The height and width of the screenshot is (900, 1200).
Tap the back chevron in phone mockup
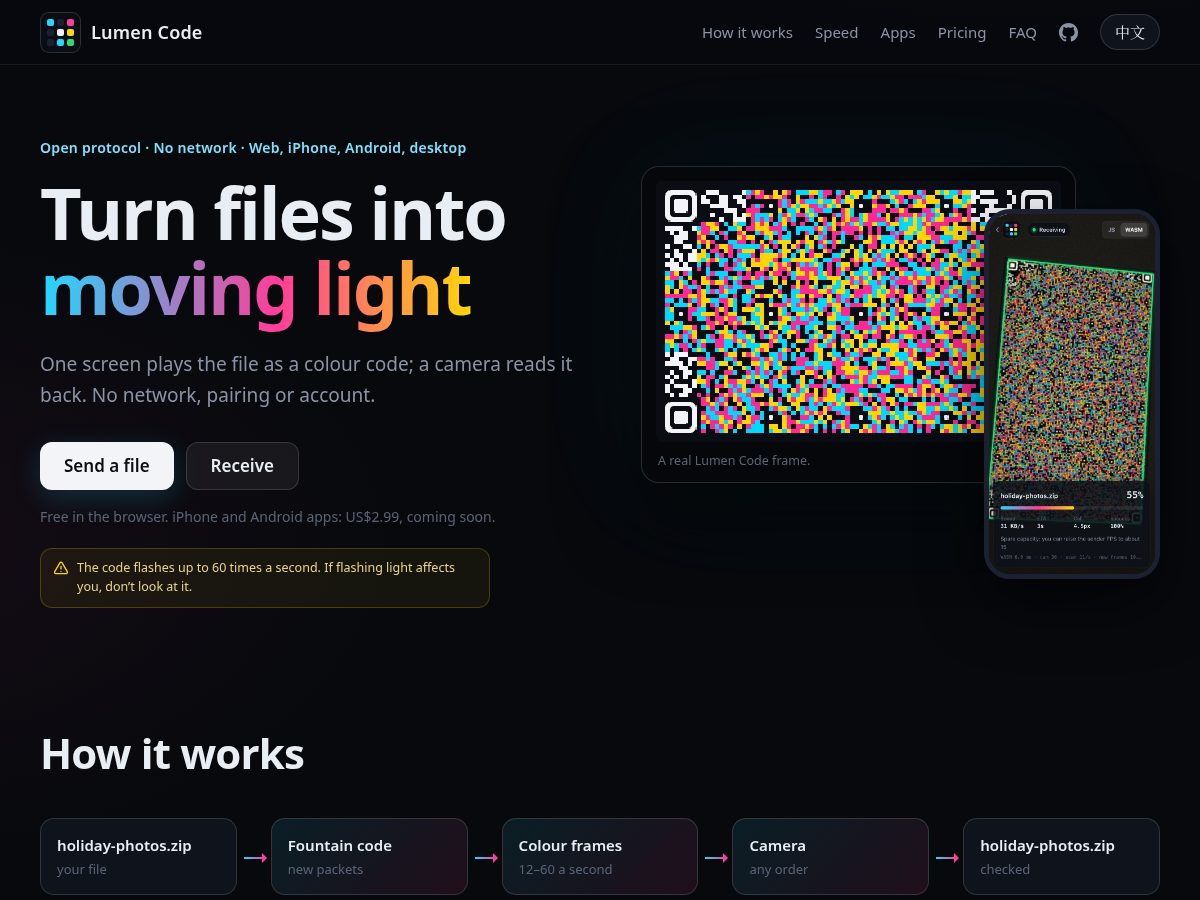coord(997,230)
